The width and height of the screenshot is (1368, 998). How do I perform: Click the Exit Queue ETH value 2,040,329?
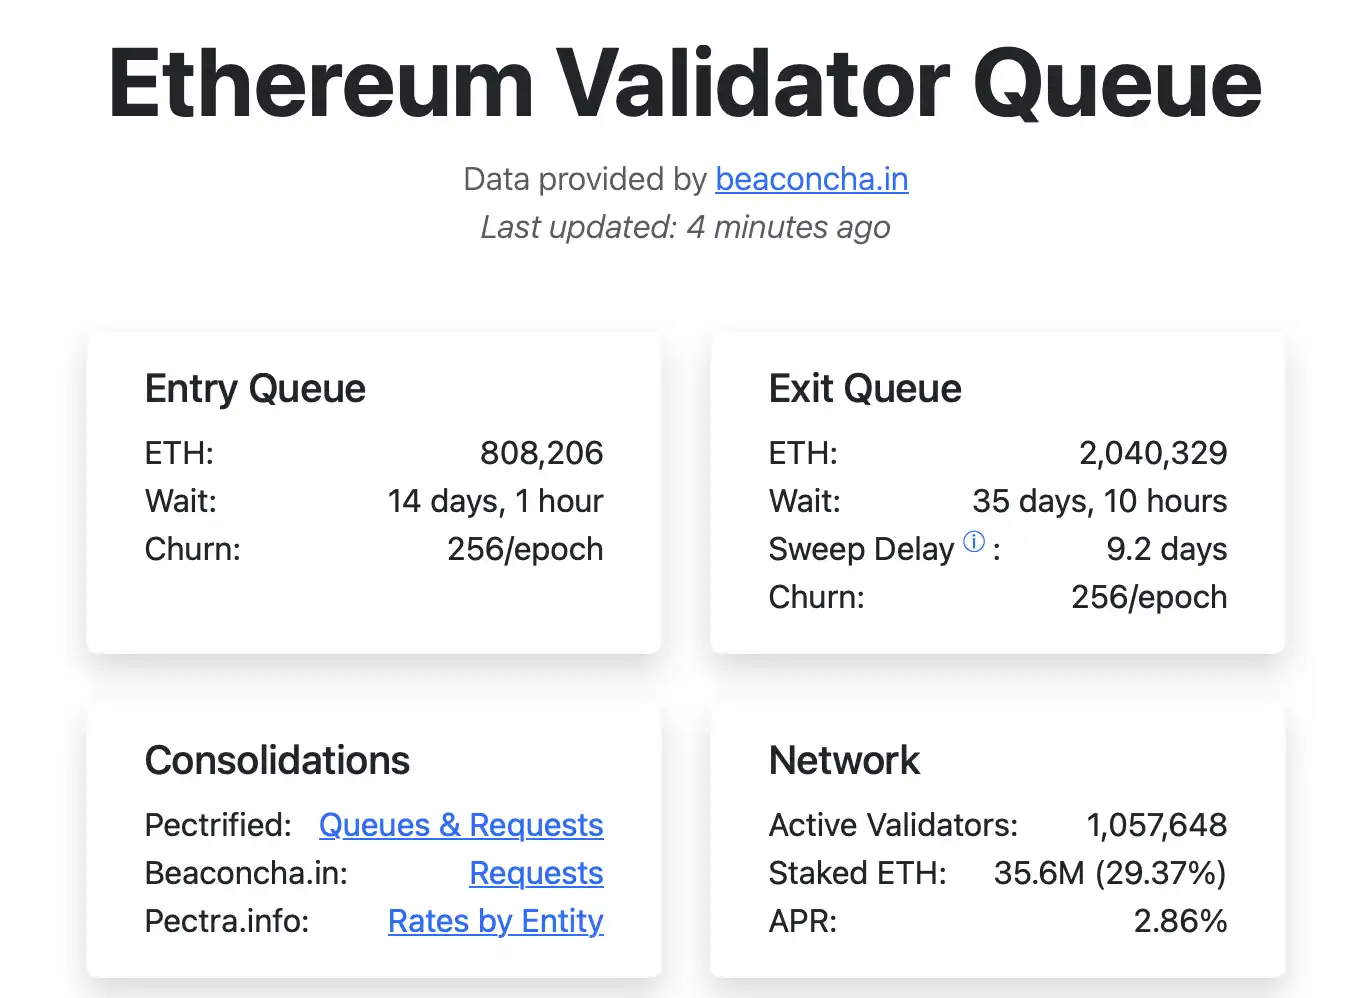click(1153, 453)
